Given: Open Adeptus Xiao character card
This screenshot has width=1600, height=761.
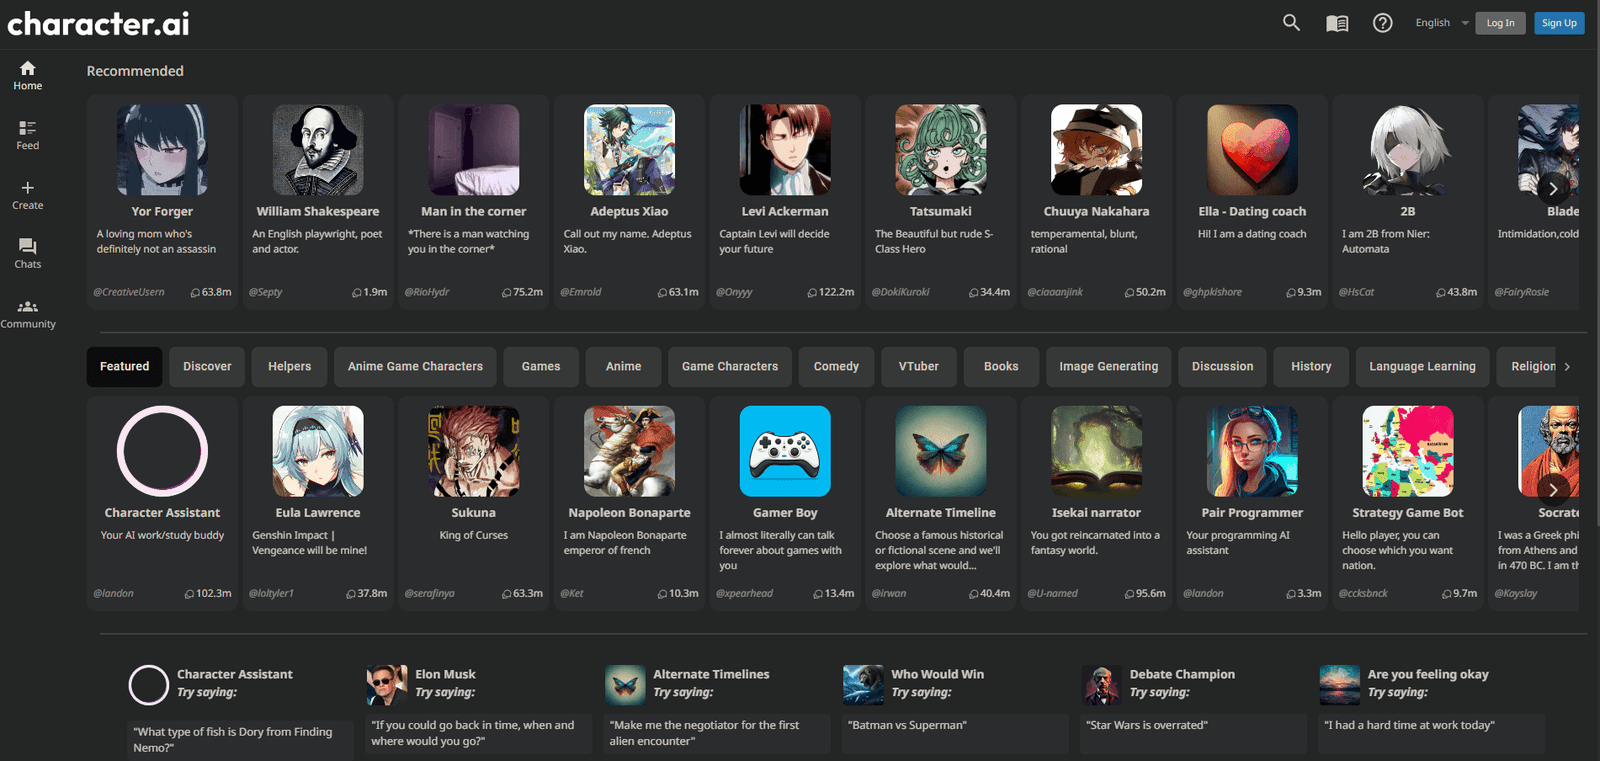Looking at the screenshot, I should coord(629,201).
